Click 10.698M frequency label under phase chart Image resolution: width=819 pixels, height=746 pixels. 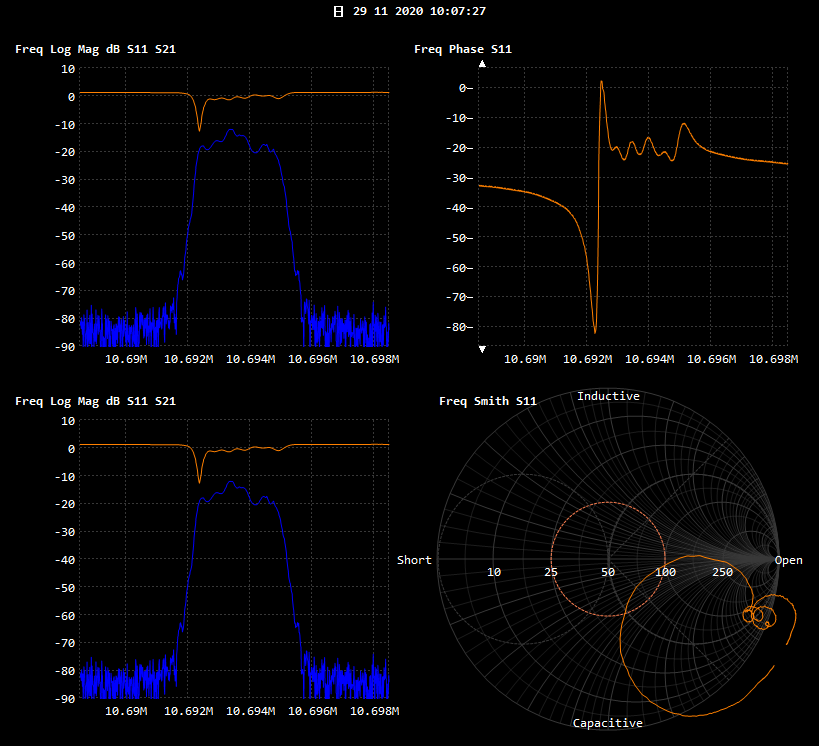pos(774,359)
